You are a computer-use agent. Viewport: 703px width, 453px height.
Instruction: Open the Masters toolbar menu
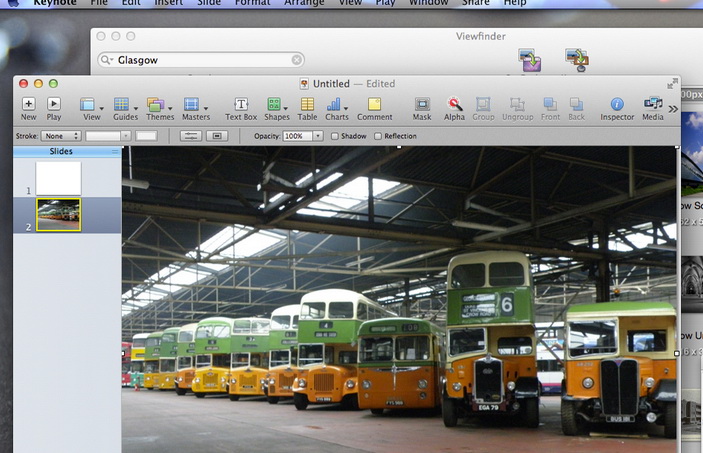point(196,109)
